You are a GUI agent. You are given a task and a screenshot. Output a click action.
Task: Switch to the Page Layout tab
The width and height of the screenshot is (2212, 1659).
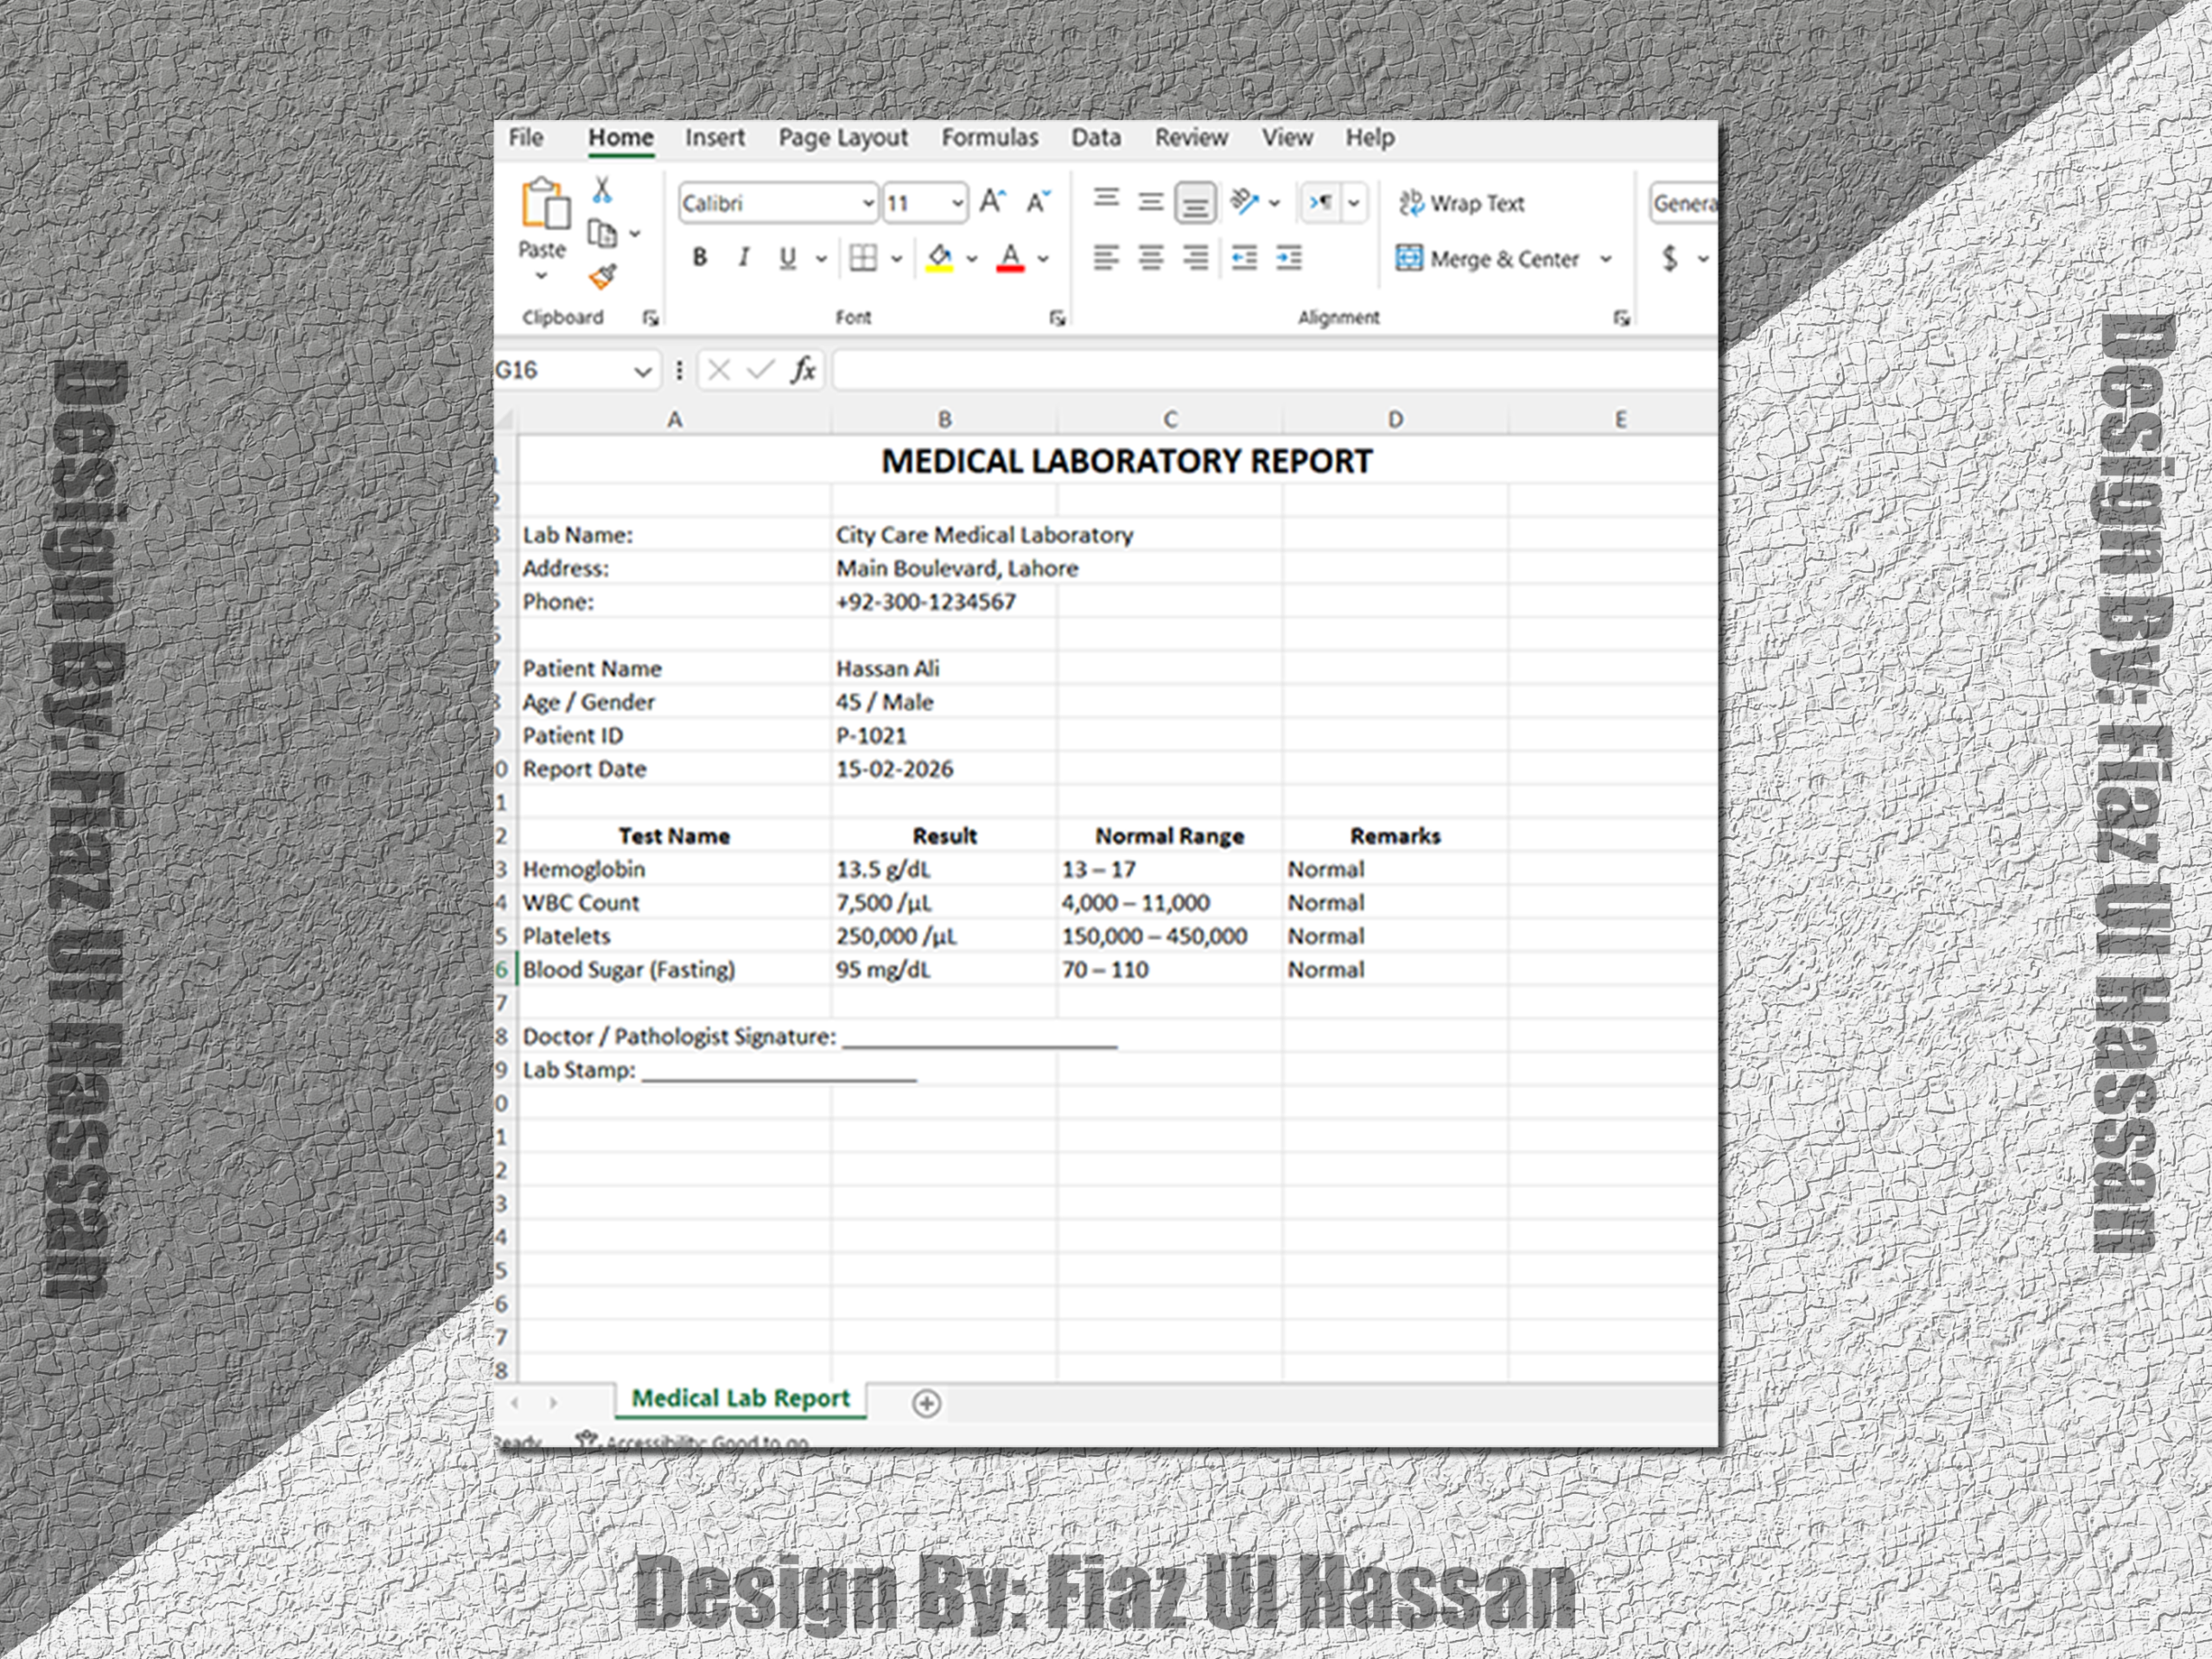click(x=842, y=138)
